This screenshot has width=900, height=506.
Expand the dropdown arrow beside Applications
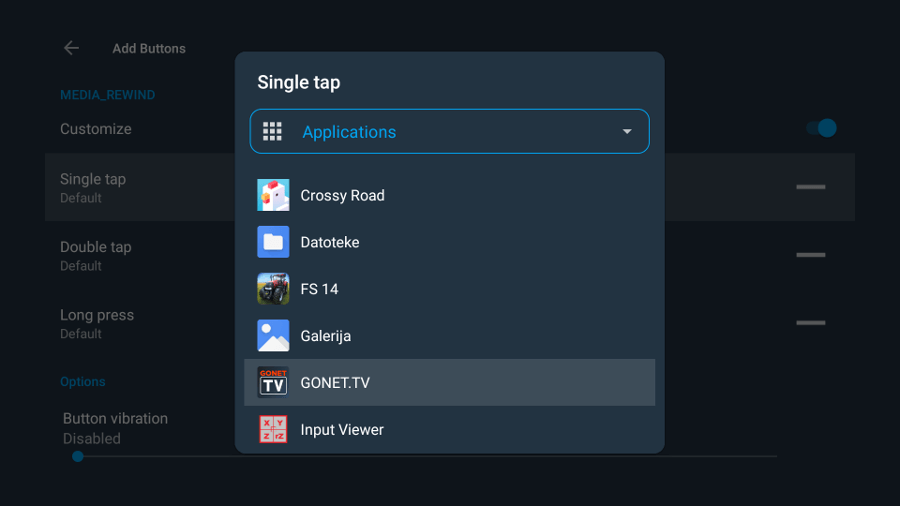click(627, 131)
